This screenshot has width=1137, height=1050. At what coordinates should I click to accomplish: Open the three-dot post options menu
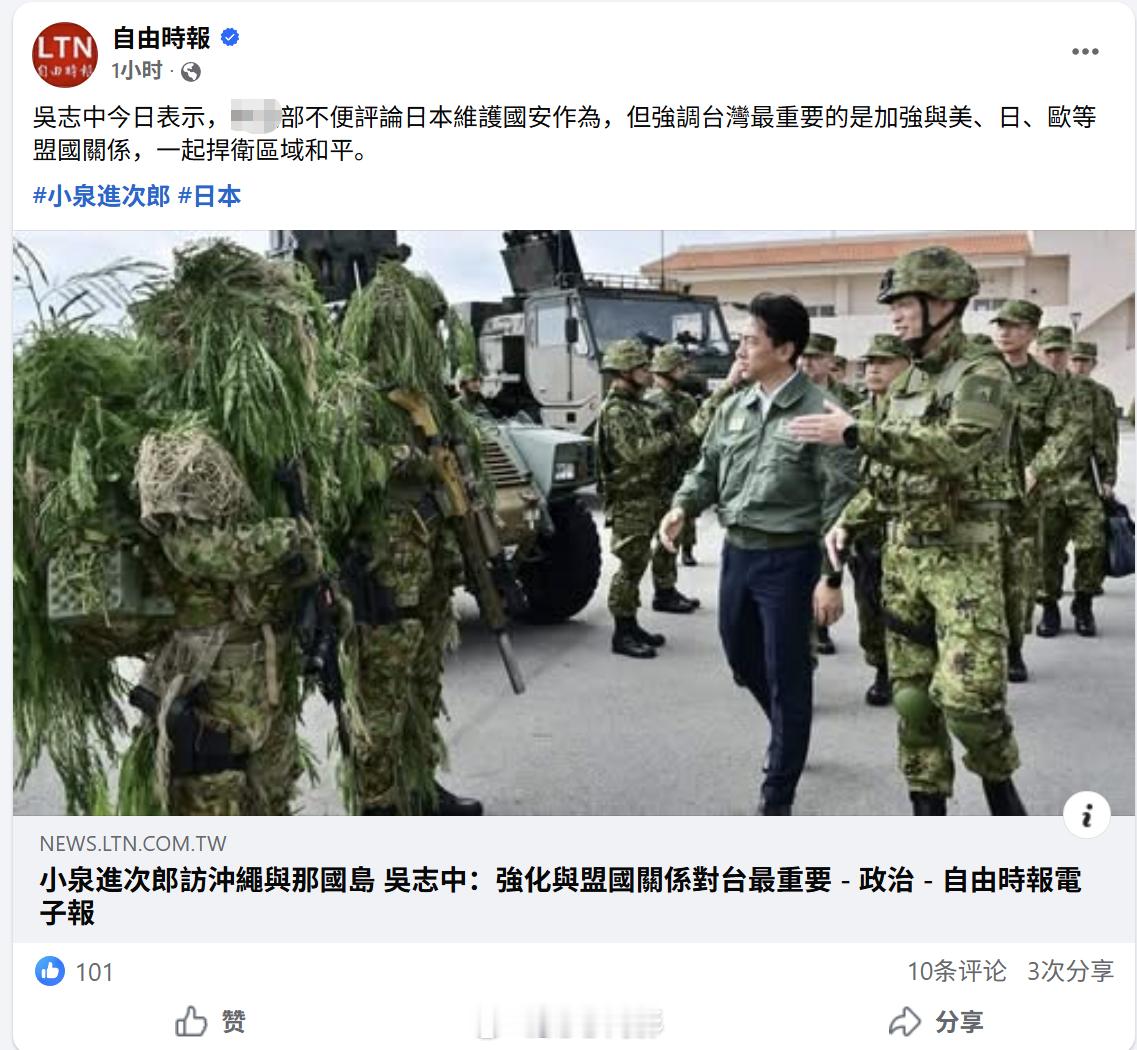[x=1085, y=51]
